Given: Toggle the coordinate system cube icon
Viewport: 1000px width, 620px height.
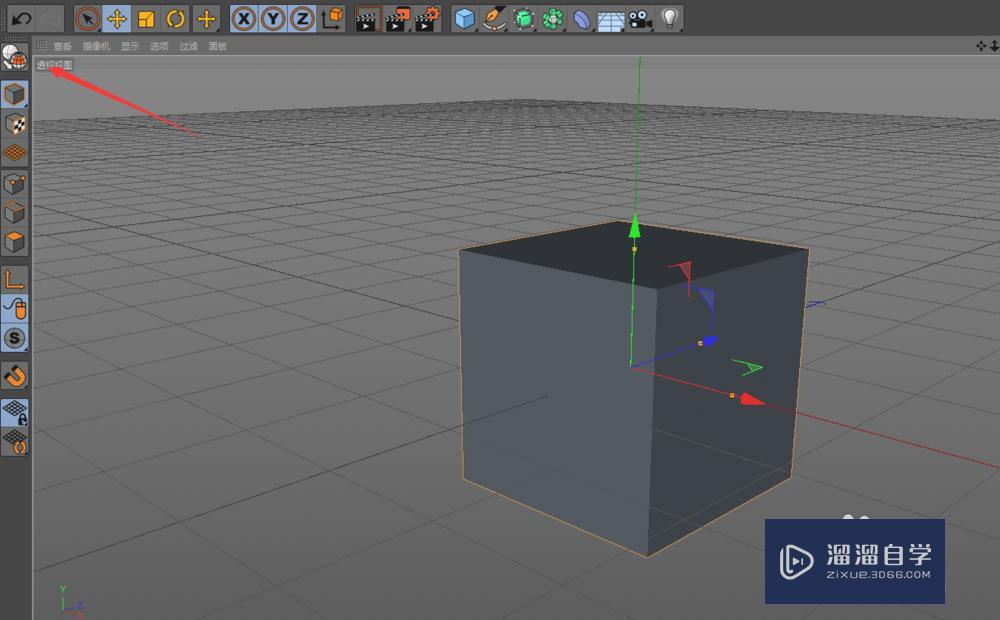Looking at the screenshot, I should point(332,19).
